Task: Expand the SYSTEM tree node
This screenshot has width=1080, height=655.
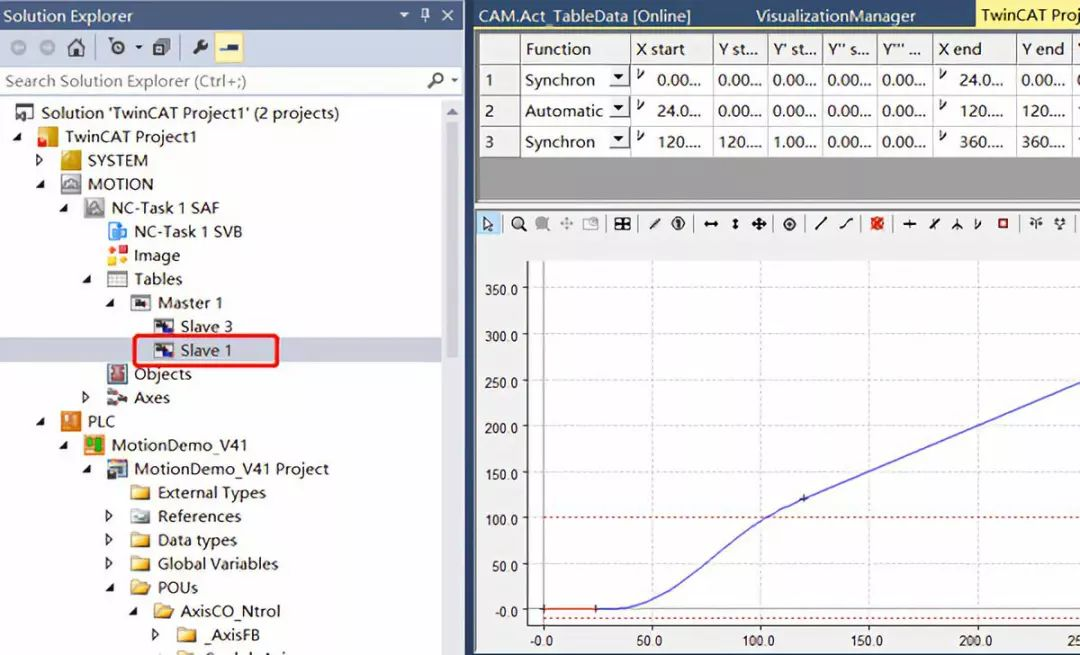Action: (39, 160)
